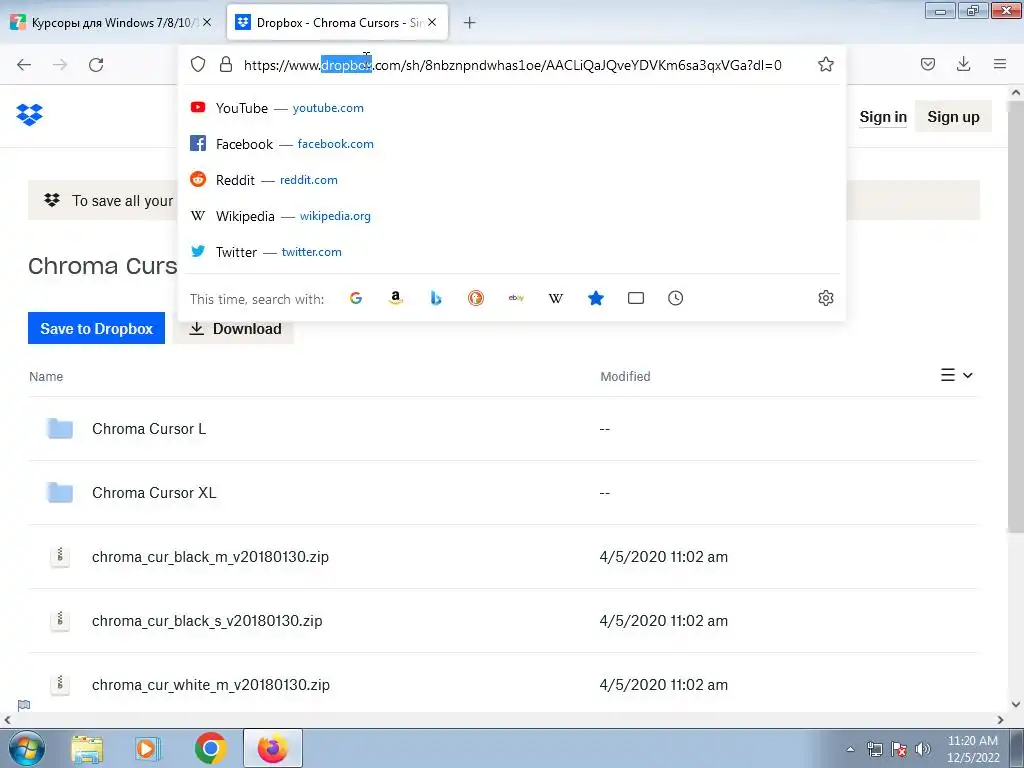Click the Chroma Cursor L folder icon
This screenshot has width=1024, height=768.
click(60, 428)
